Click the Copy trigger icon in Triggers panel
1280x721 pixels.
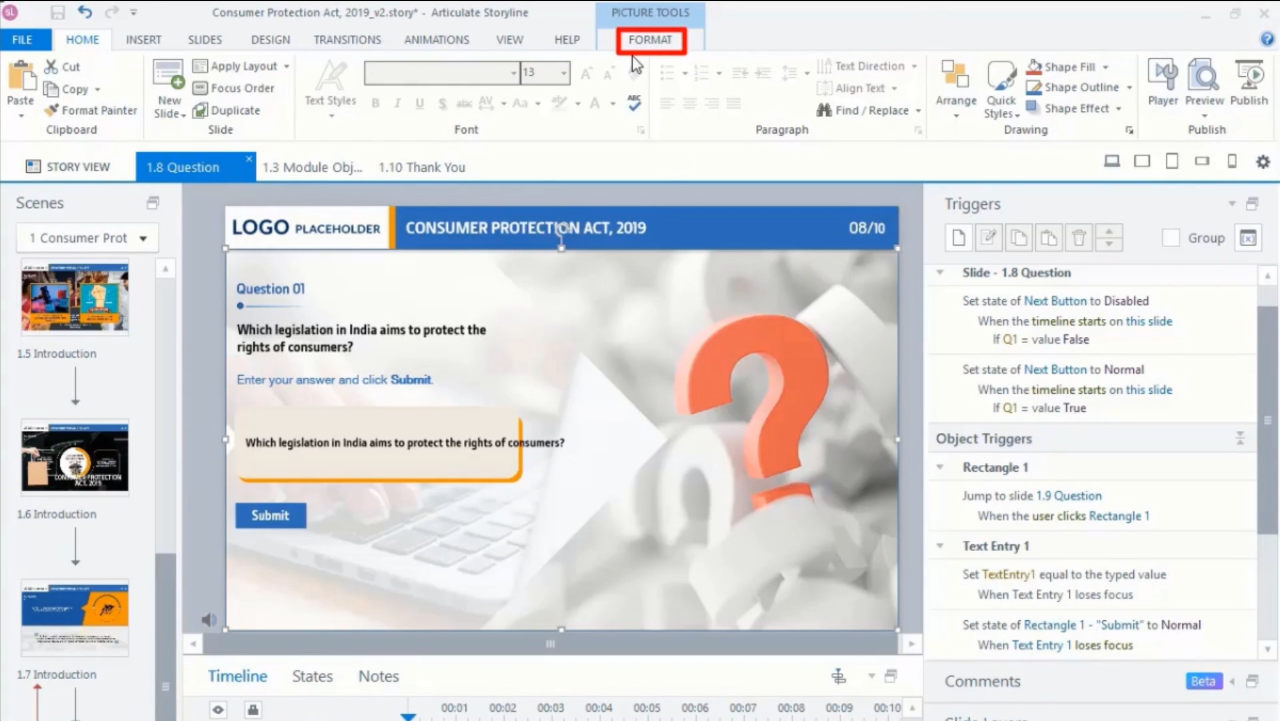coord(1018,238)
